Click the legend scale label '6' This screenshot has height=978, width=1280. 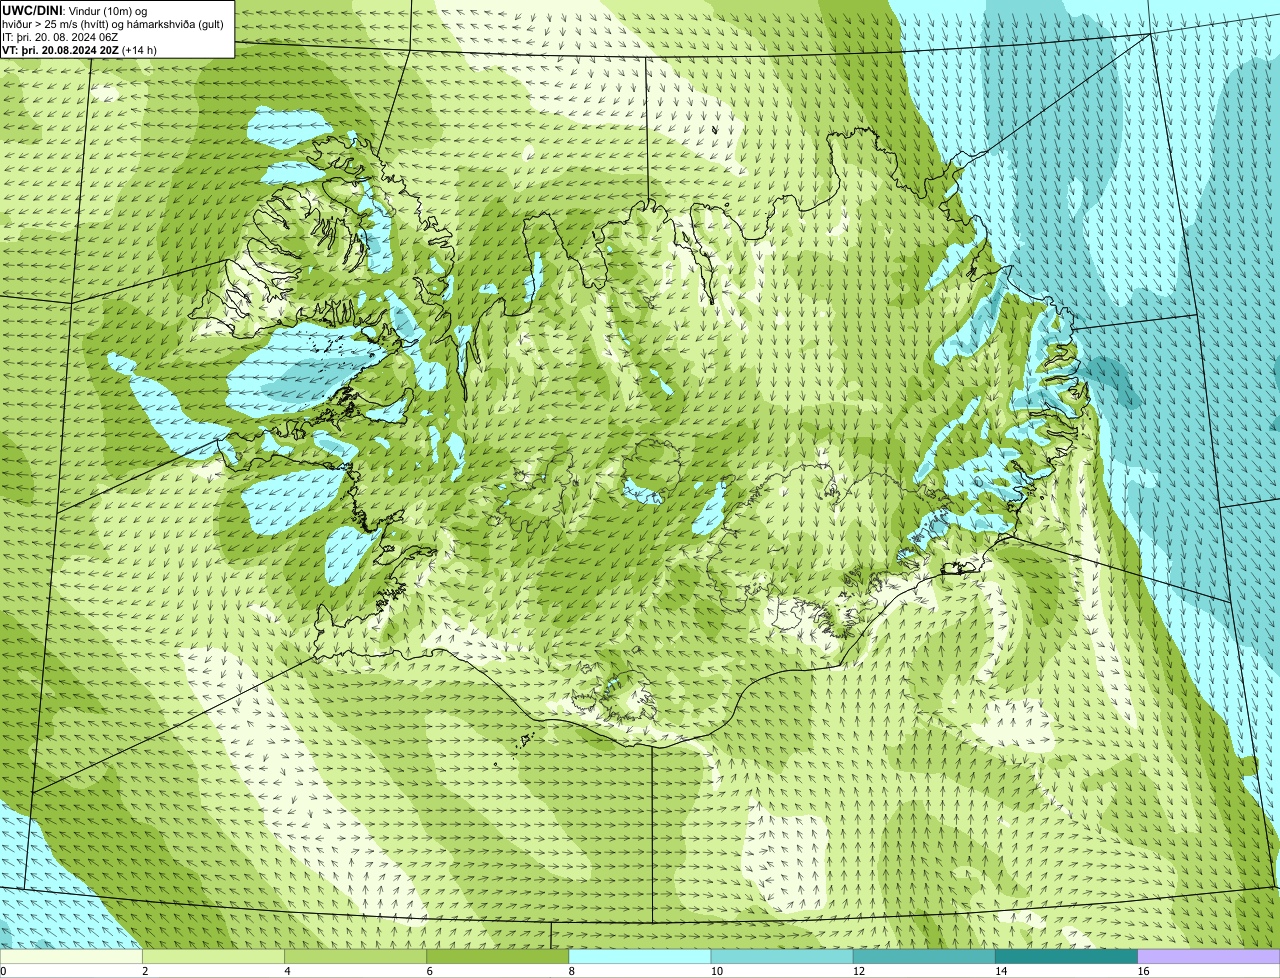click(x=430, y=971)
